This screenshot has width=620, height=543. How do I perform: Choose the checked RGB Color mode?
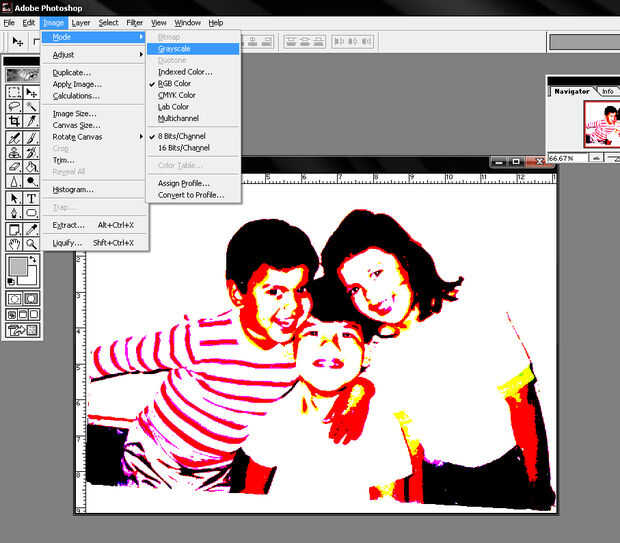(x=193, y=83)
